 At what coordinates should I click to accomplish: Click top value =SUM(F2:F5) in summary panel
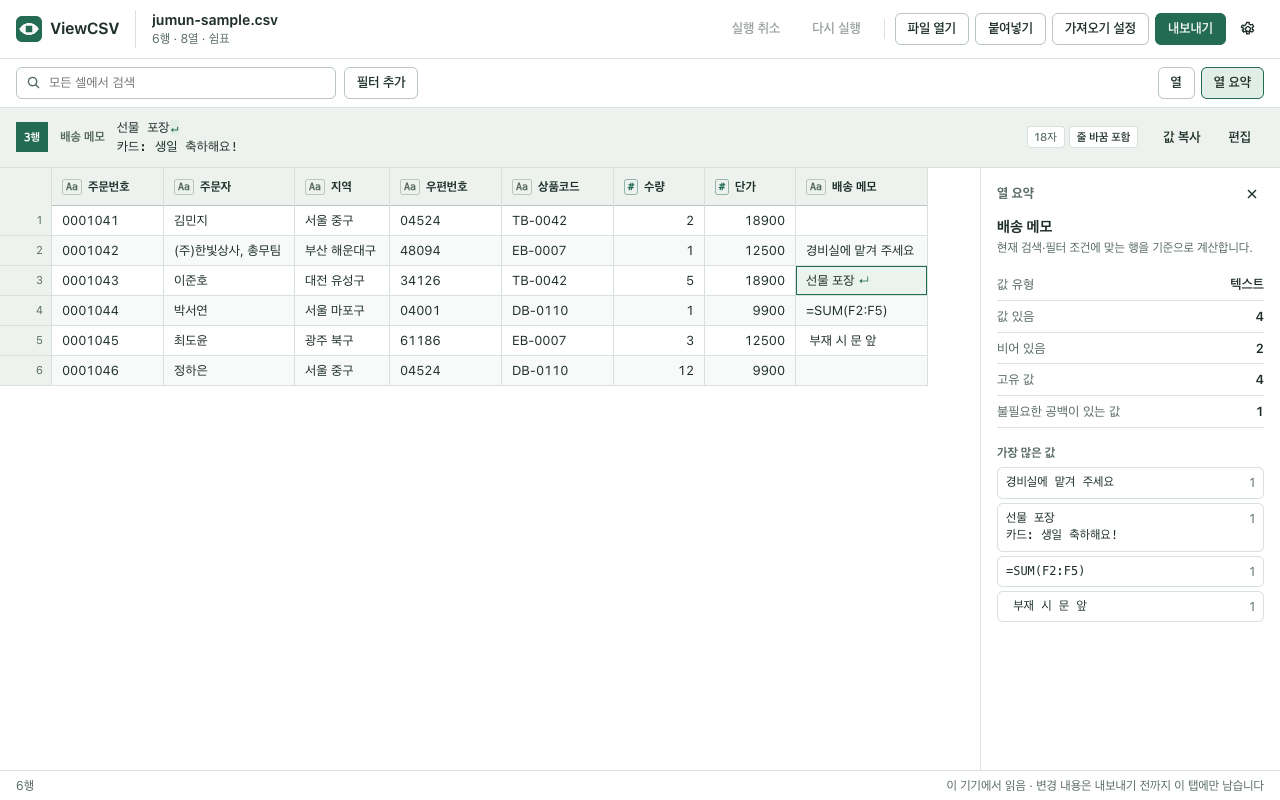[x=1130, y=572]
